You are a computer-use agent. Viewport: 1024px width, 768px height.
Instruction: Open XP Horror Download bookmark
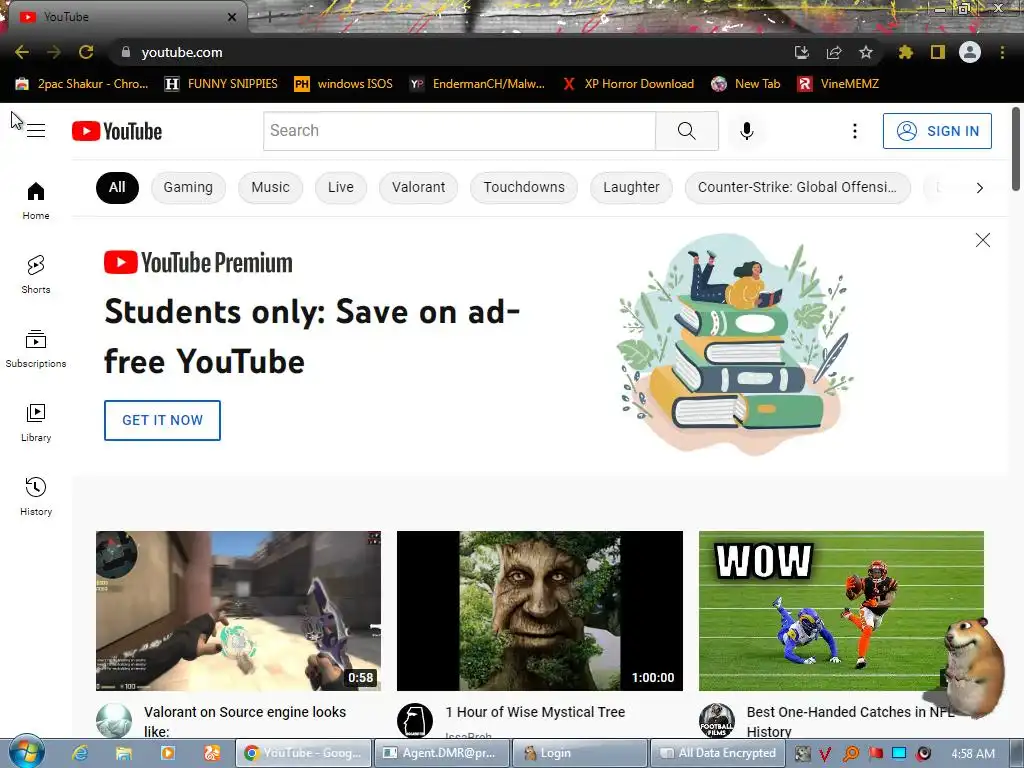tap(628, 84)
